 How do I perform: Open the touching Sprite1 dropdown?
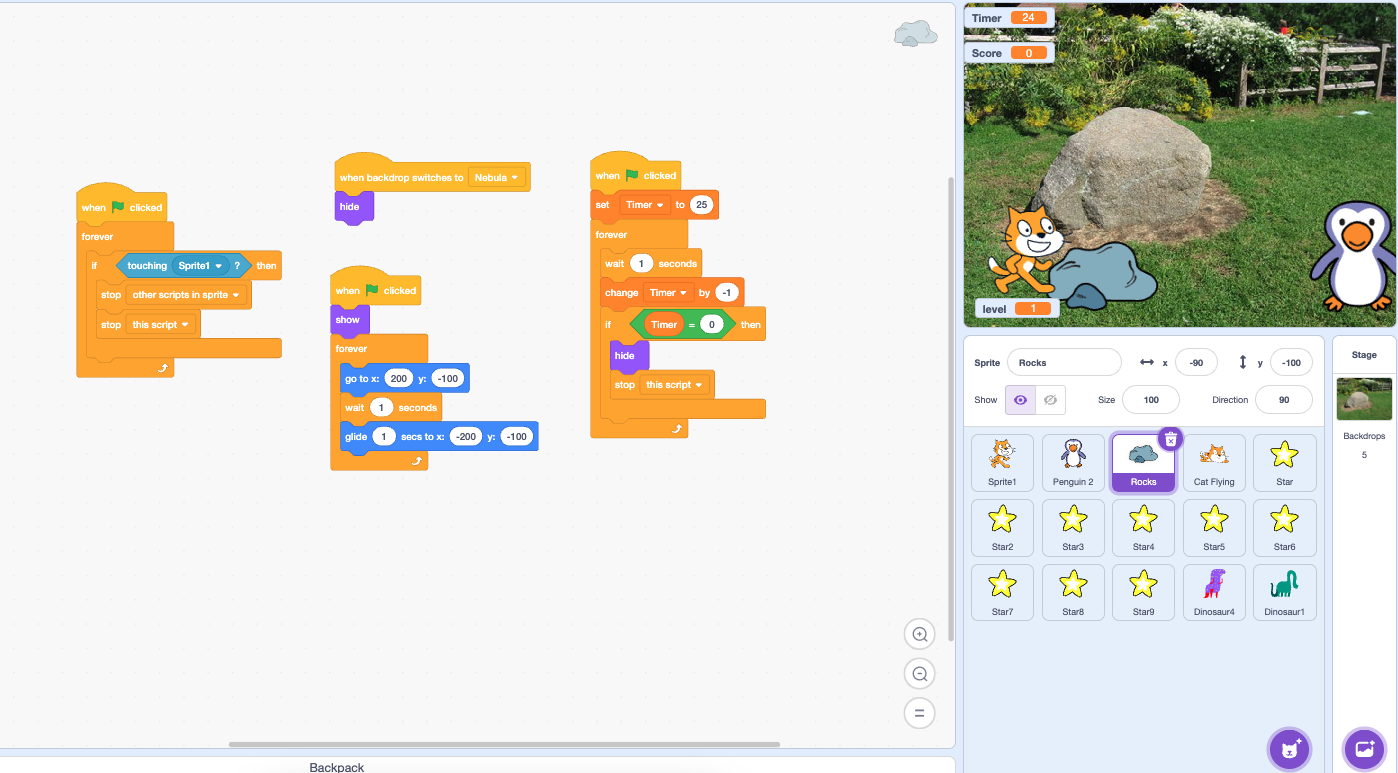(x=199, y=266)
